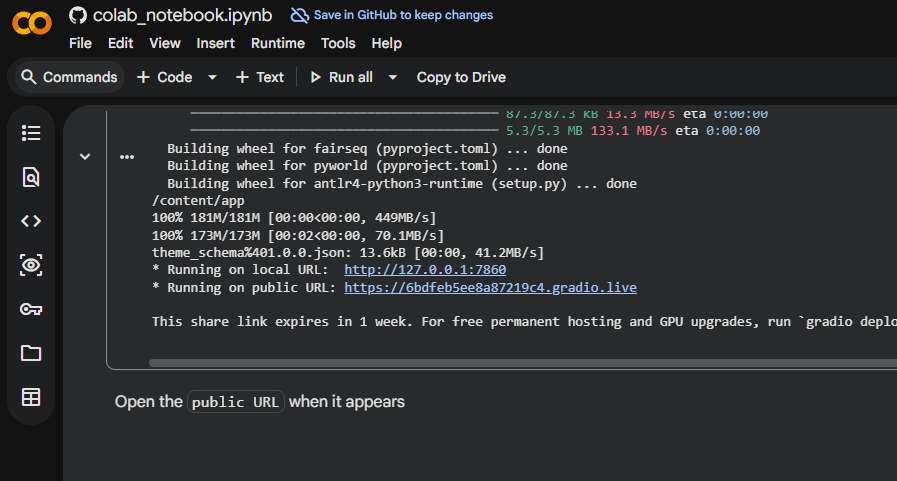Open the Commands search box
This screenshot has height=481, width=897.
coord(68,77)
